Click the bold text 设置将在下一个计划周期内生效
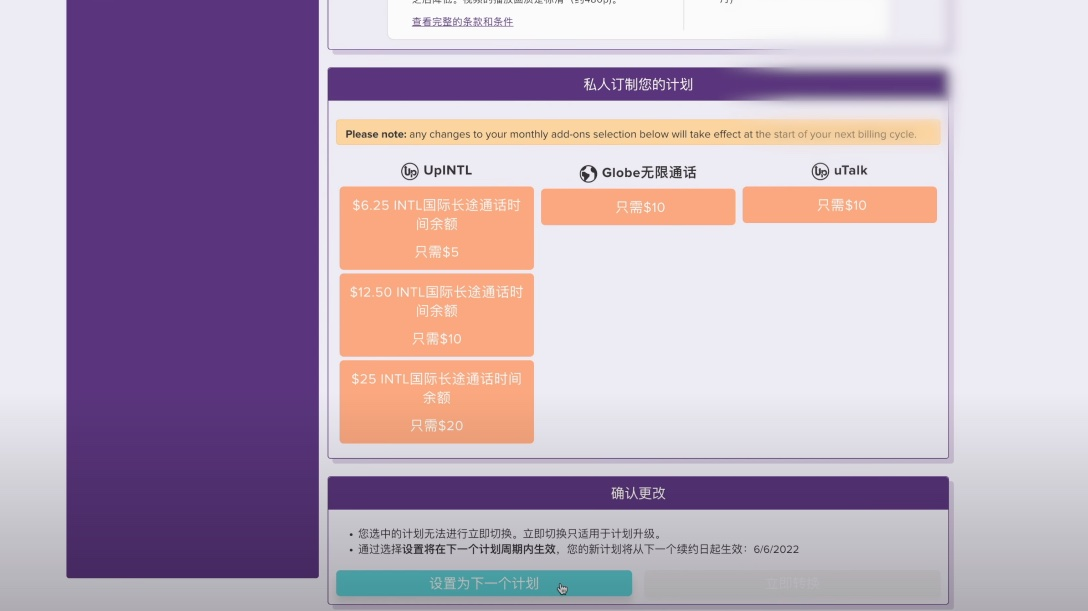 [x=479, y=549]
